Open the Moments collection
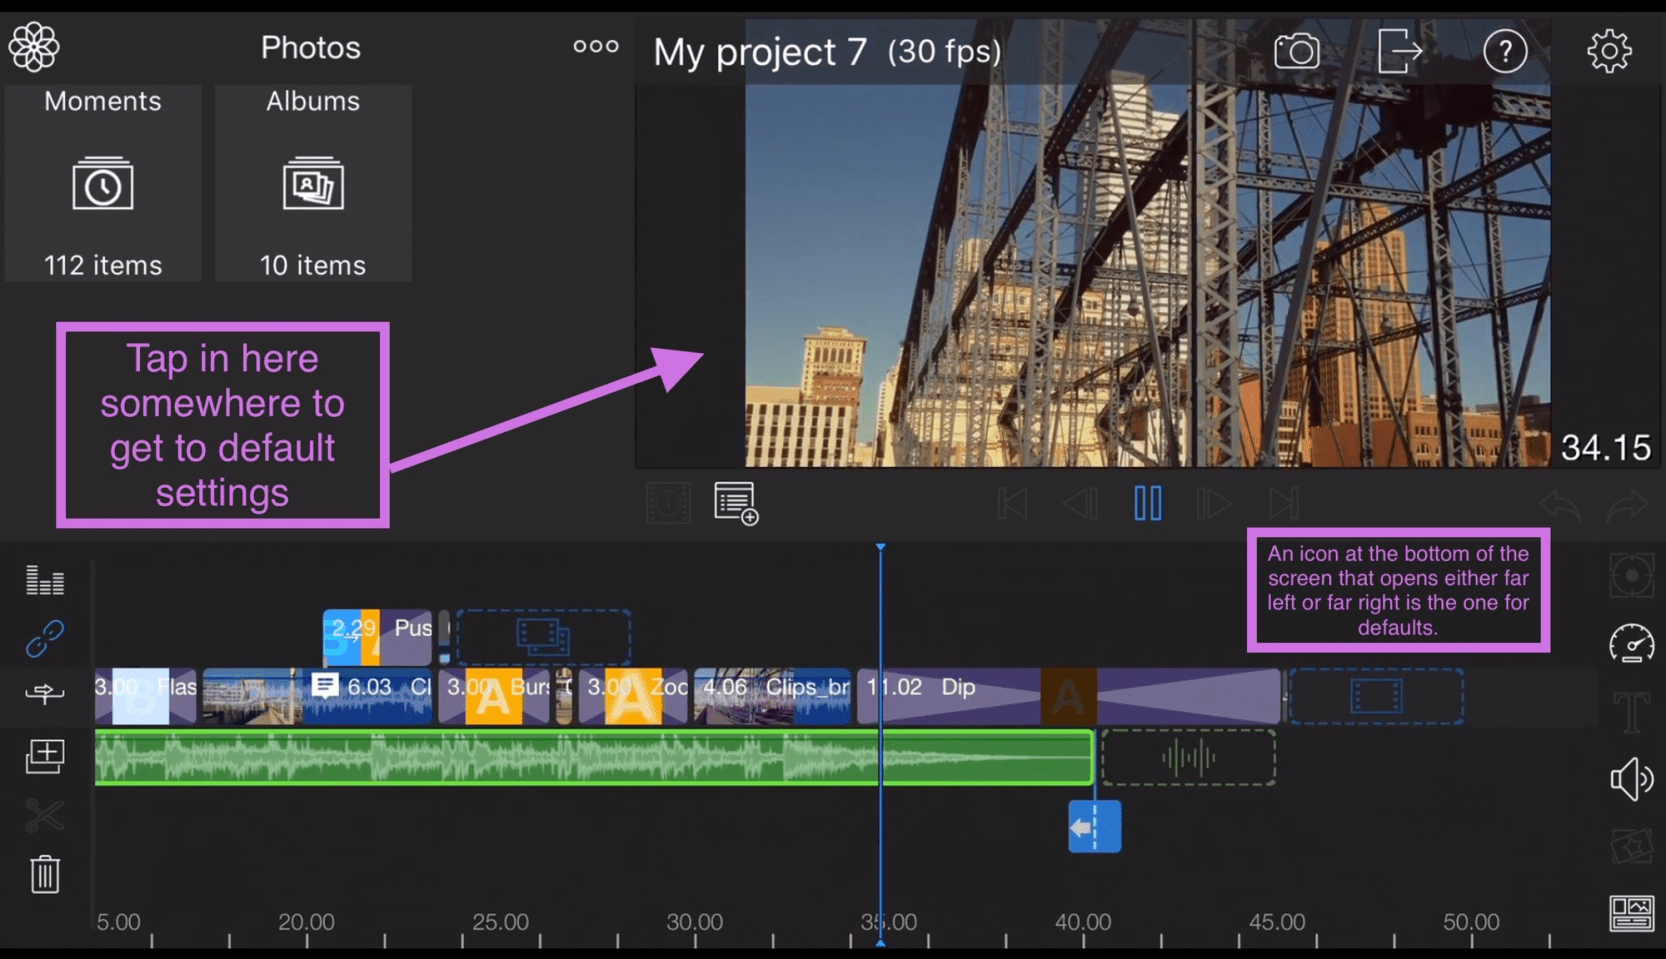This screenshot has width=1666, height=959. (102, 183)
